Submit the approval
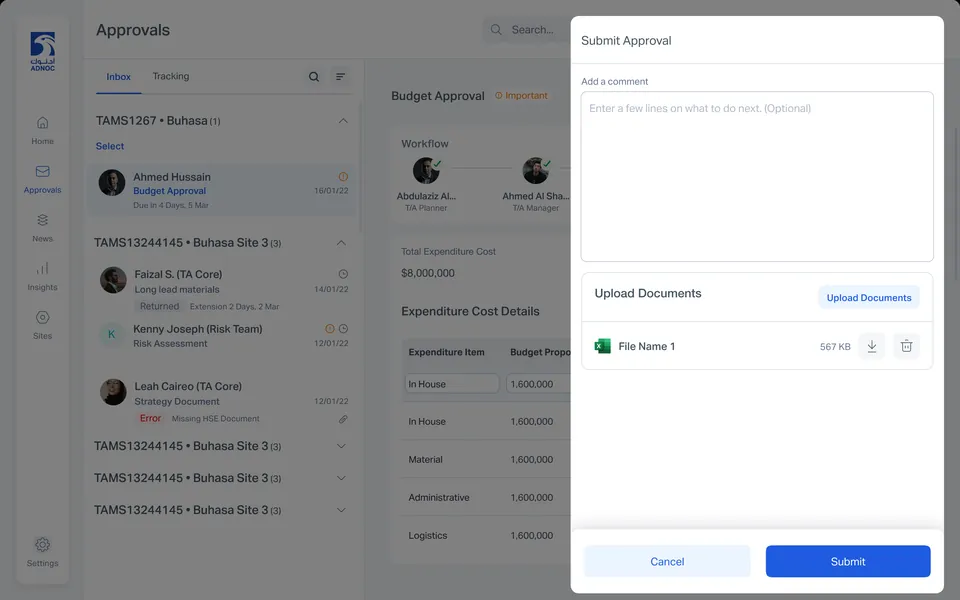This screenshot has height=600, width=960. [848, 561]
